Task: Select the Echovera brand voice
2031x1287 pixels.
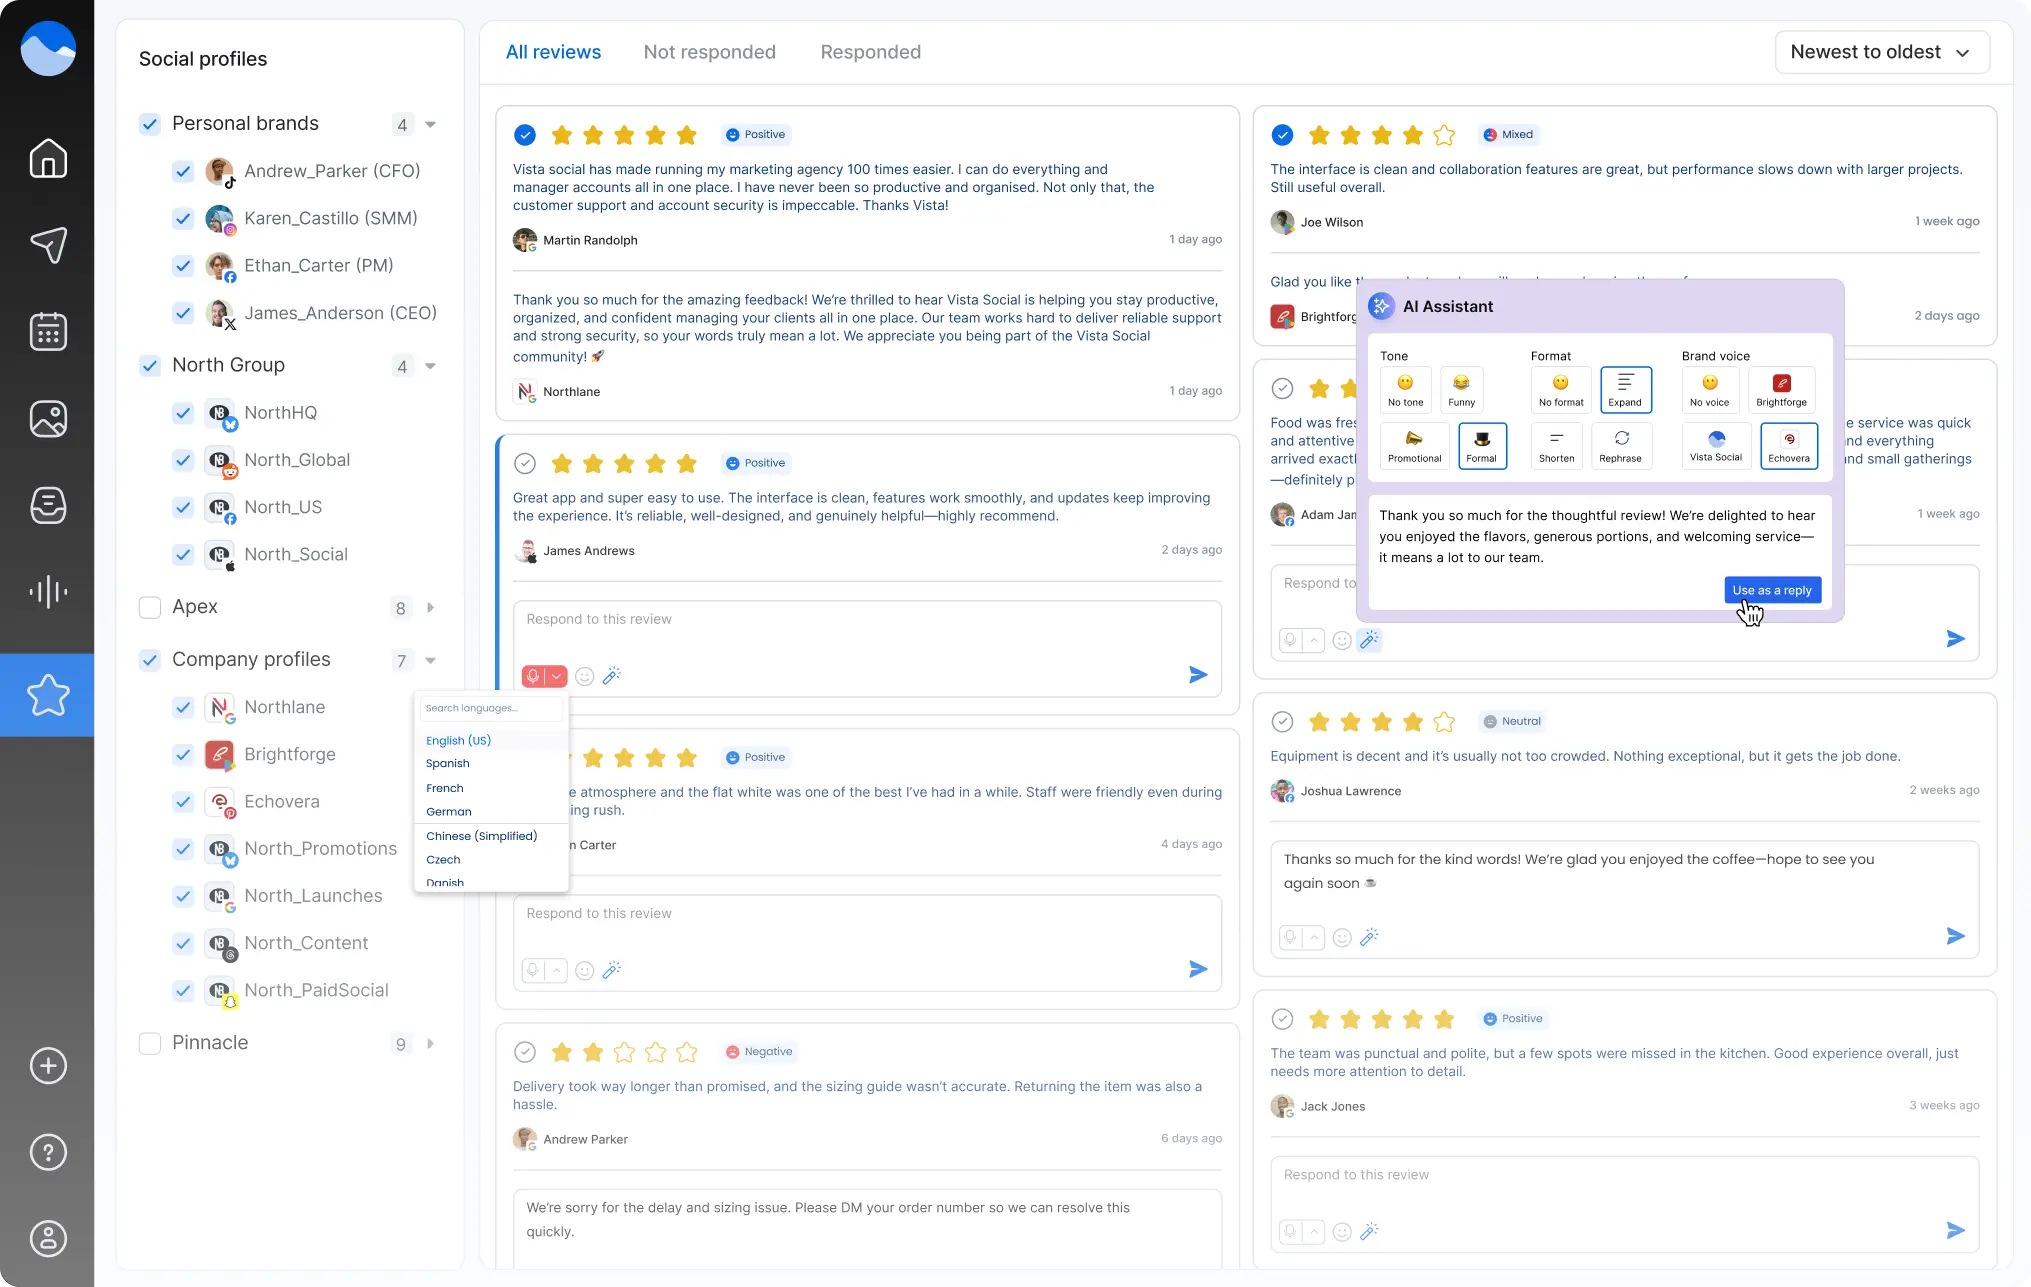Action: pyautogui.click(x=1788, y=445)
